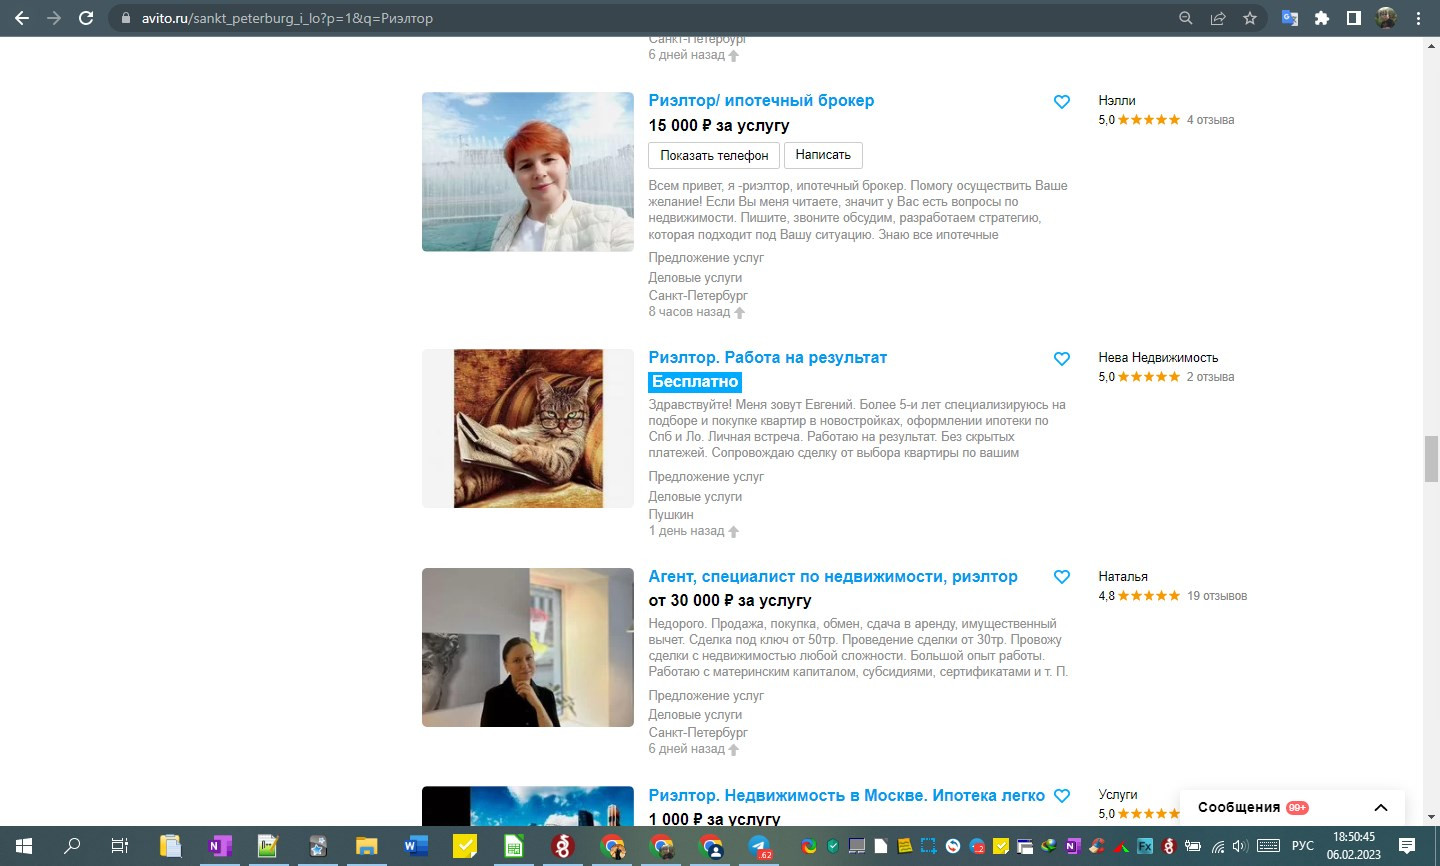
Task: Click the volume icon in system tray
Action: [x=1240, y=846]
